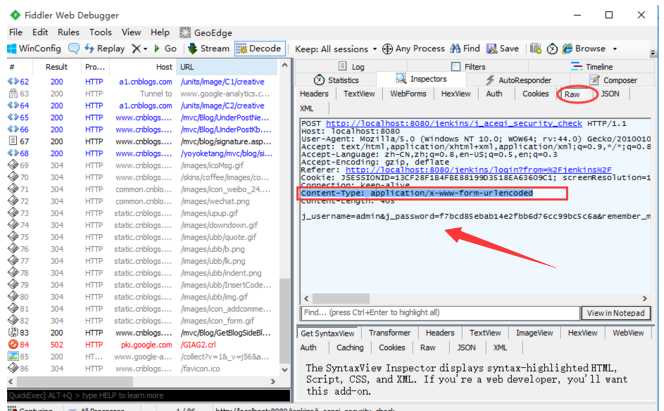Replay the selected session
The image size is (664, 411).
click(105, 49)
